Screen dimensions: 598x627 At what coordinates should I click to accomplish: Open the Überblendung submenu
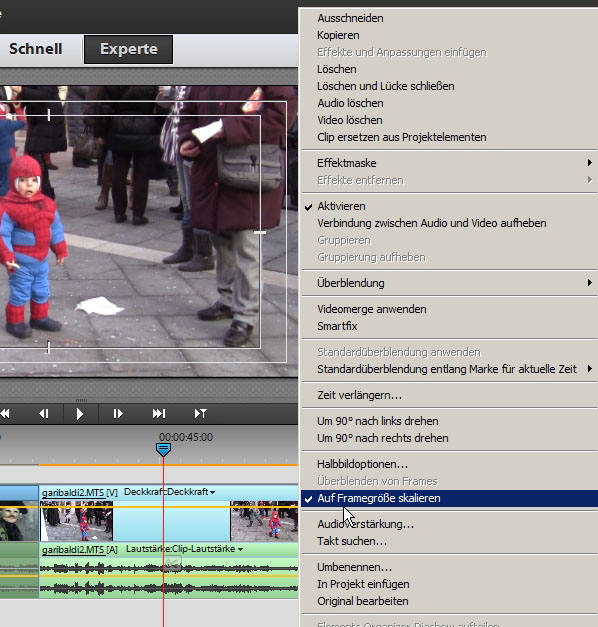(449, 283)
